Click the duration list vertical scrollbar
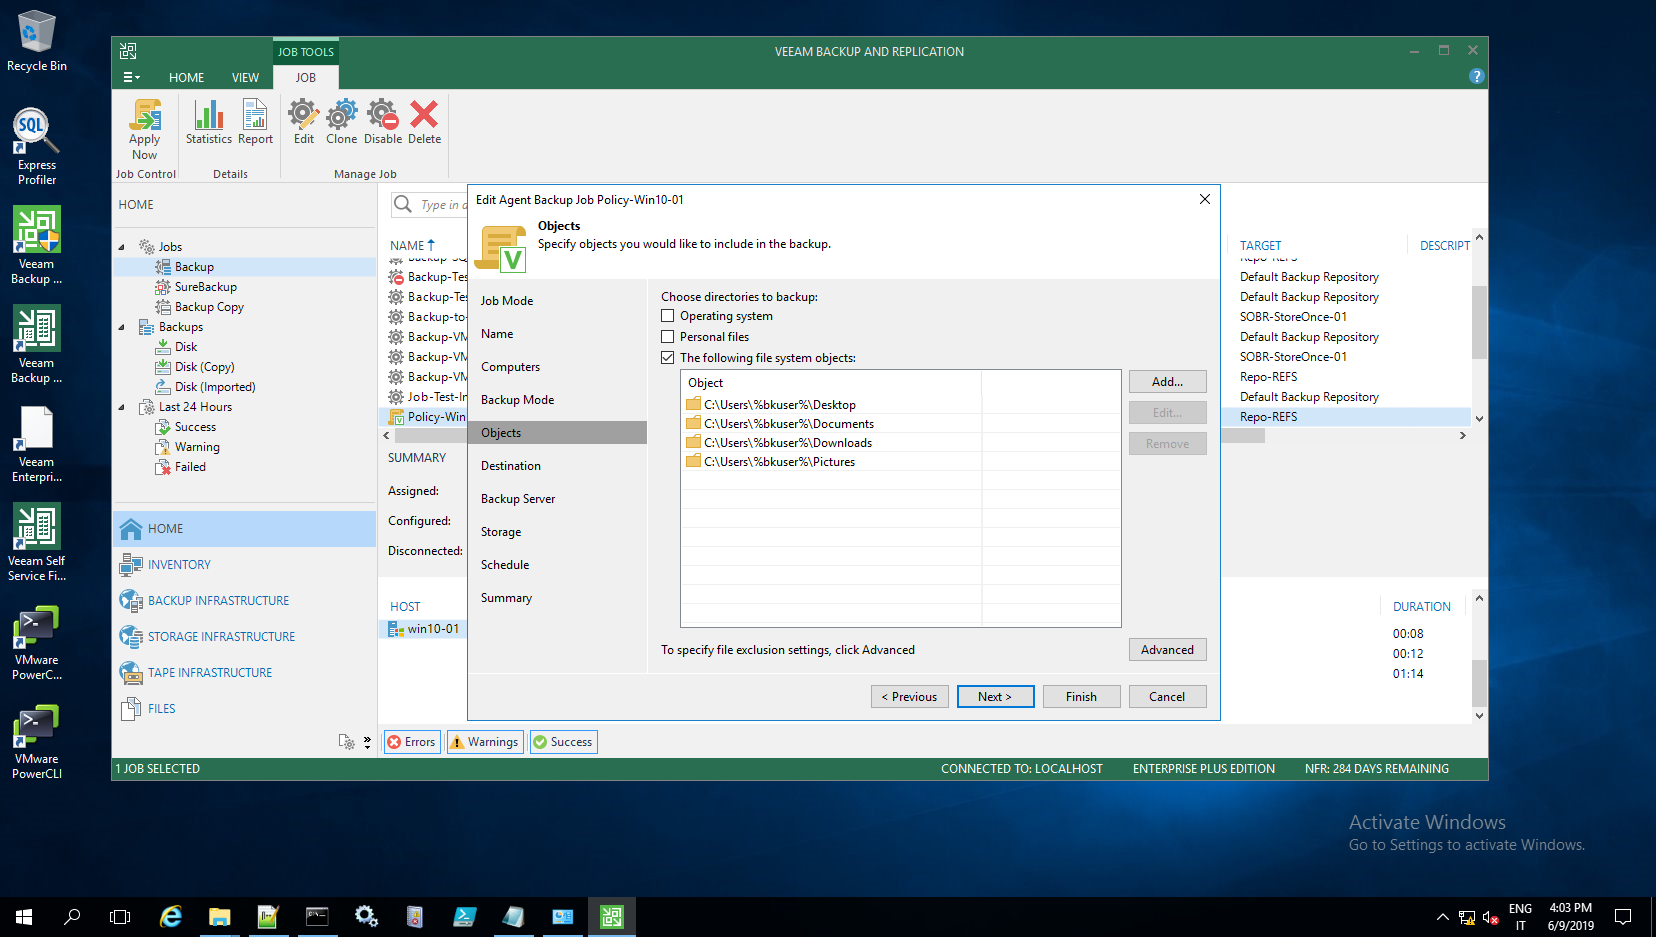Viewport: 1656px width, 937px height. pyautogui.click(x=1479, y=683)
